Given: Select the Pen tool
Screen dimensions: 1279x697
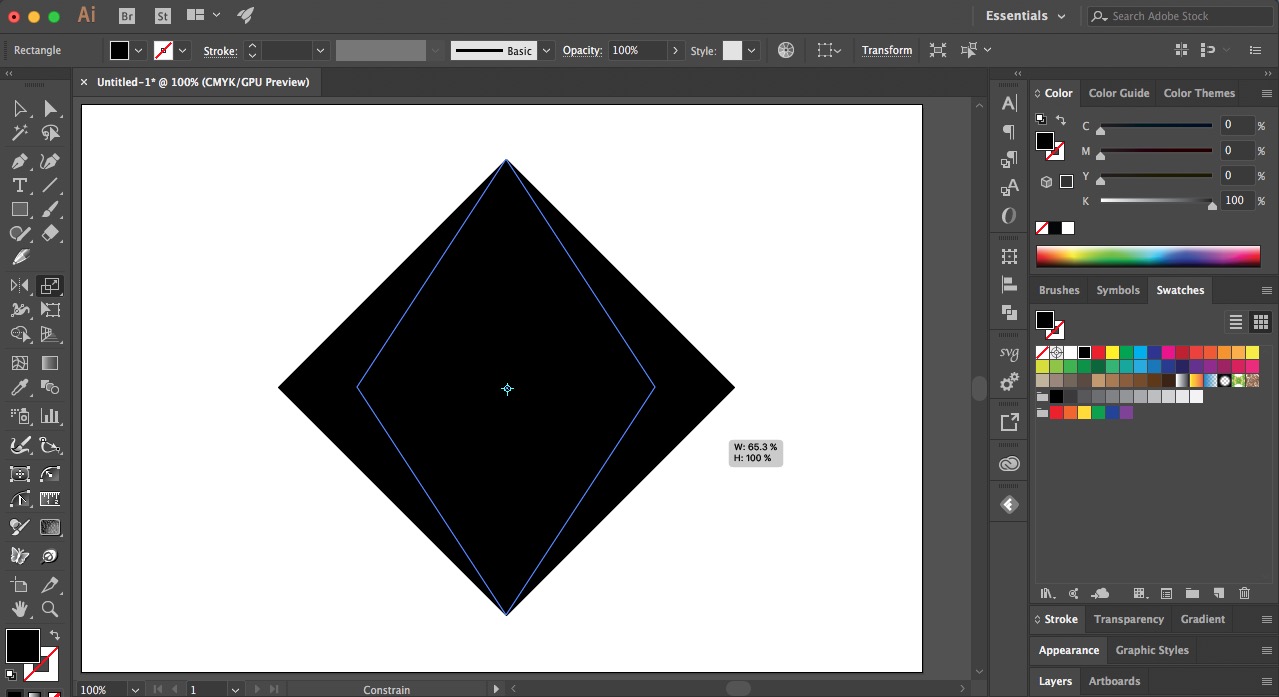Looking at the screenshot, I should [19, 161].
